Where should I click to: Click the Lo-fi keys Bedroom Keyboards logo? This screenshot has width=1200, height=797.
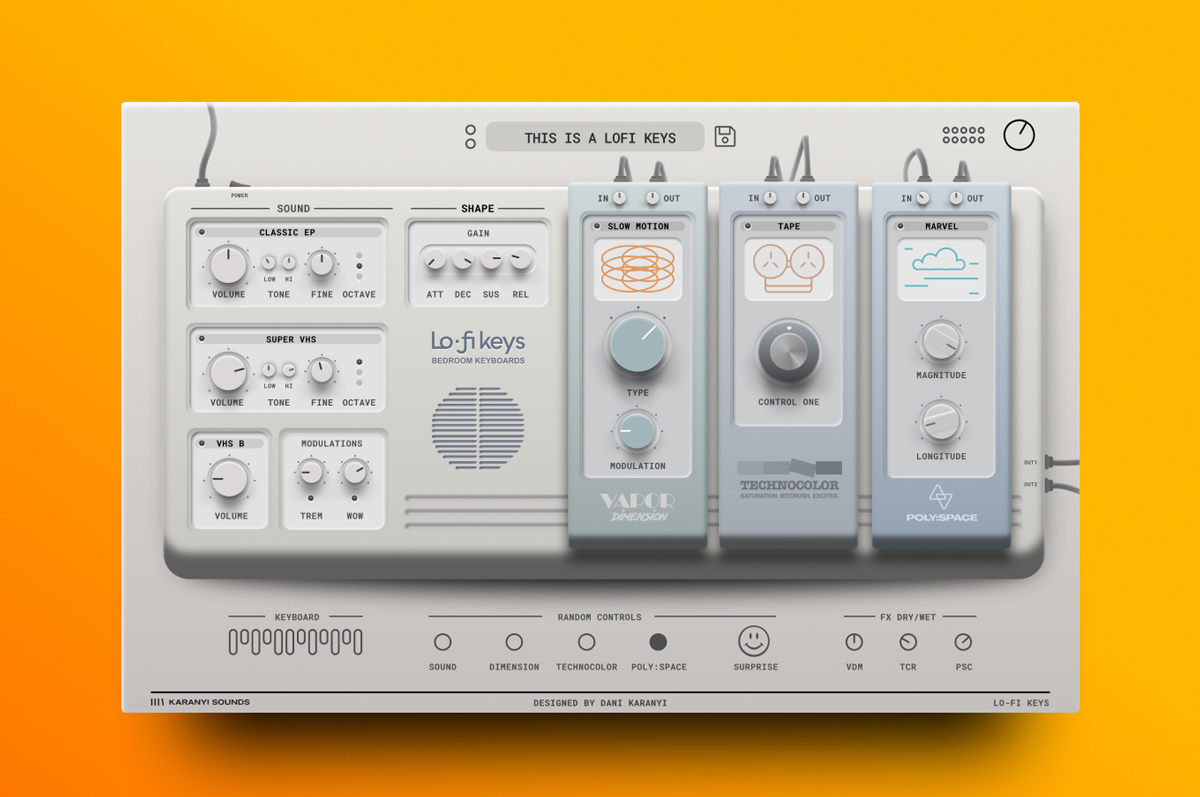[x=478, y=348]
